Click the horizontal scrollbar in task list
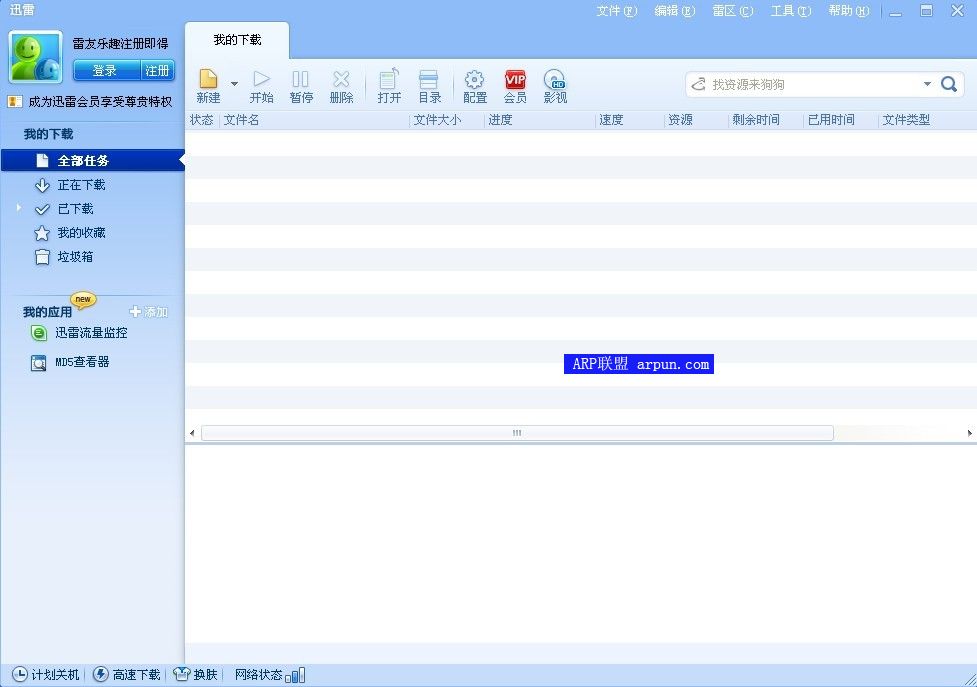 [517, 433]
